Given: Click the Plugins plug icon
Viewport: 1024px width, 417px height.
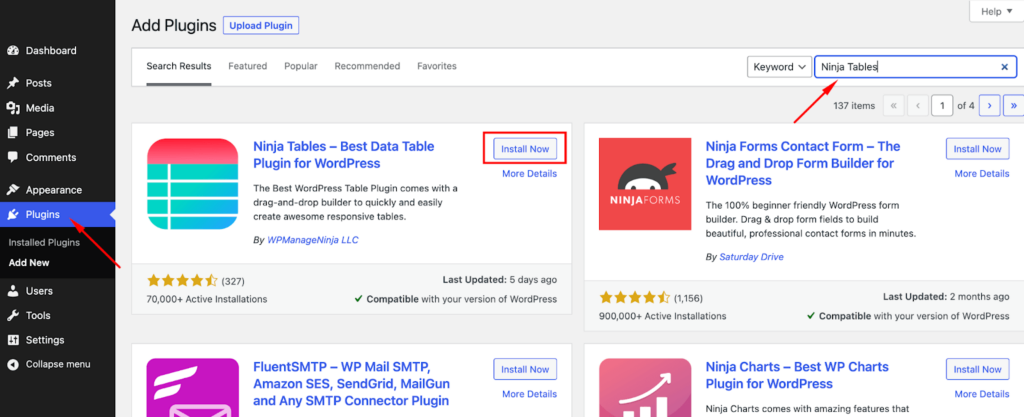Looking at the screenshot, I should click(x=12, y=215).
